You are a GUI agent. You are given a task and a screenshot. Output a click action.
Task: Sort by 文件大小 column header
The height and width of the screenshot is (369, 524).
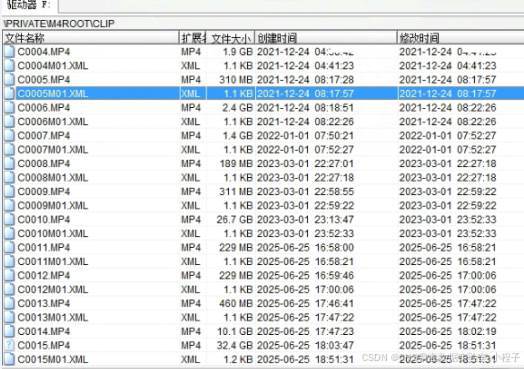231,38
